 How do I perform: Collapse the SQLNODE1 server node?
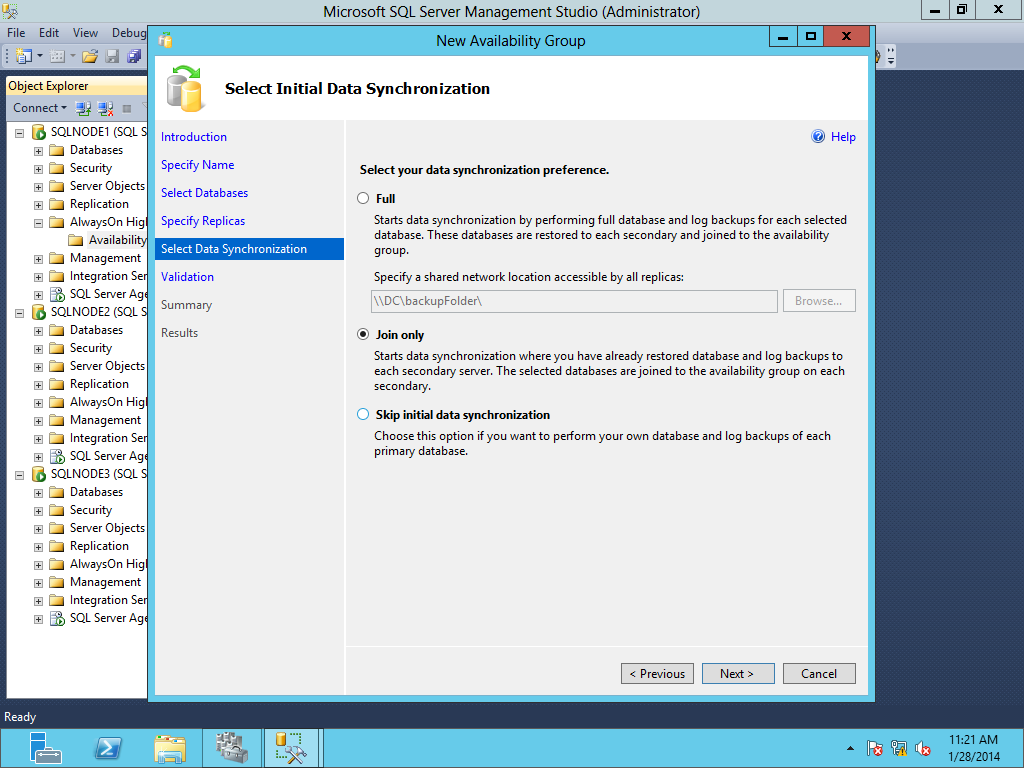20,133
